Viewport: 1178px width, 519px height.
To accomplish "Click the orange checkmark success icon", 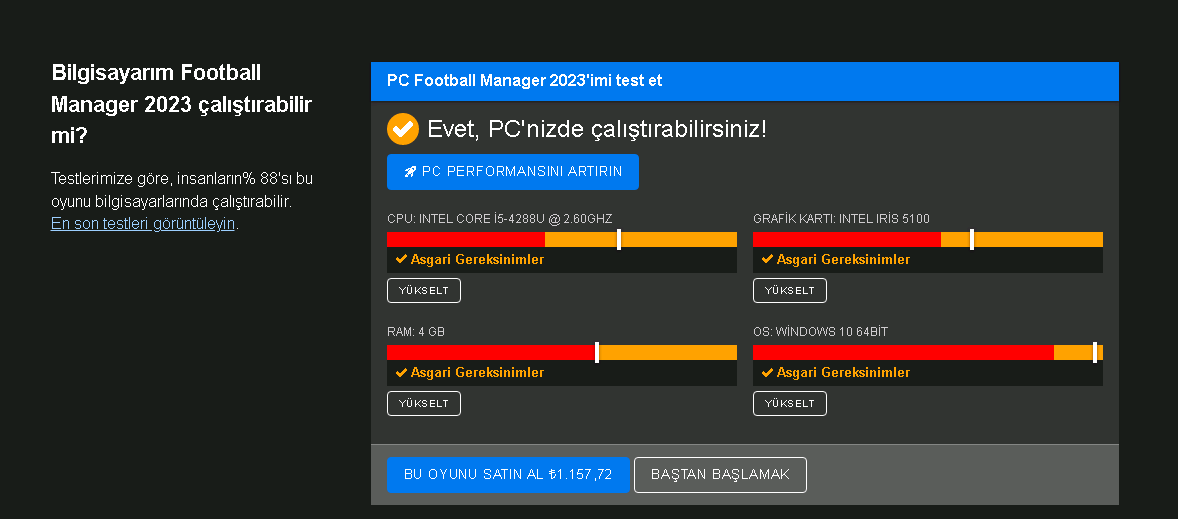I will click(x=403, y=129).
